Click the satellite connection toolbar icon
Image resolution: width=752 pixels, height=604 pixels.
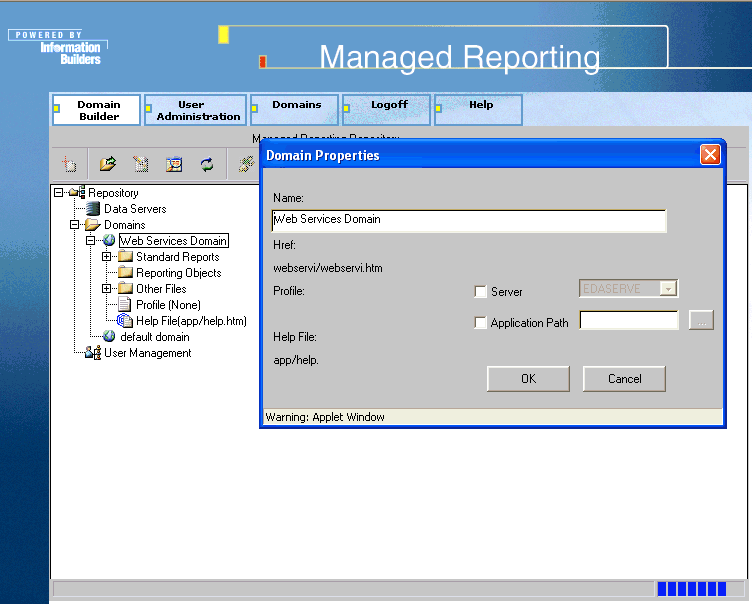click(246, 165)
